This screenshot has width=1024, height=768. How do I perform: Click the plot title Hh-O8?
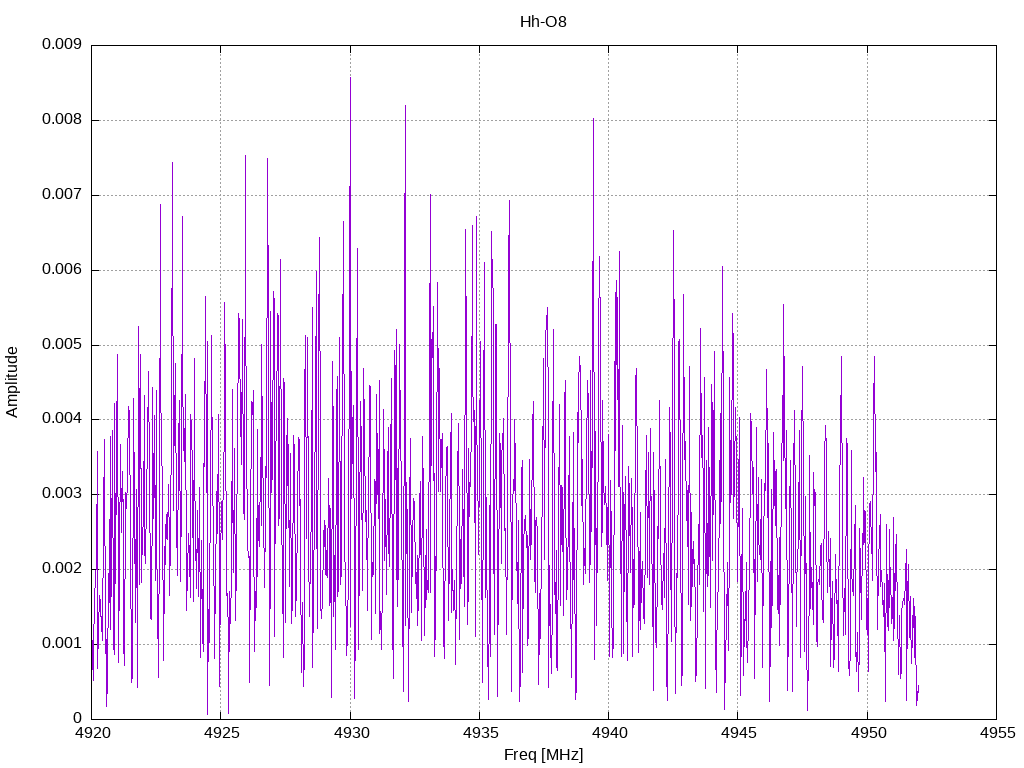tap(543, 22)
